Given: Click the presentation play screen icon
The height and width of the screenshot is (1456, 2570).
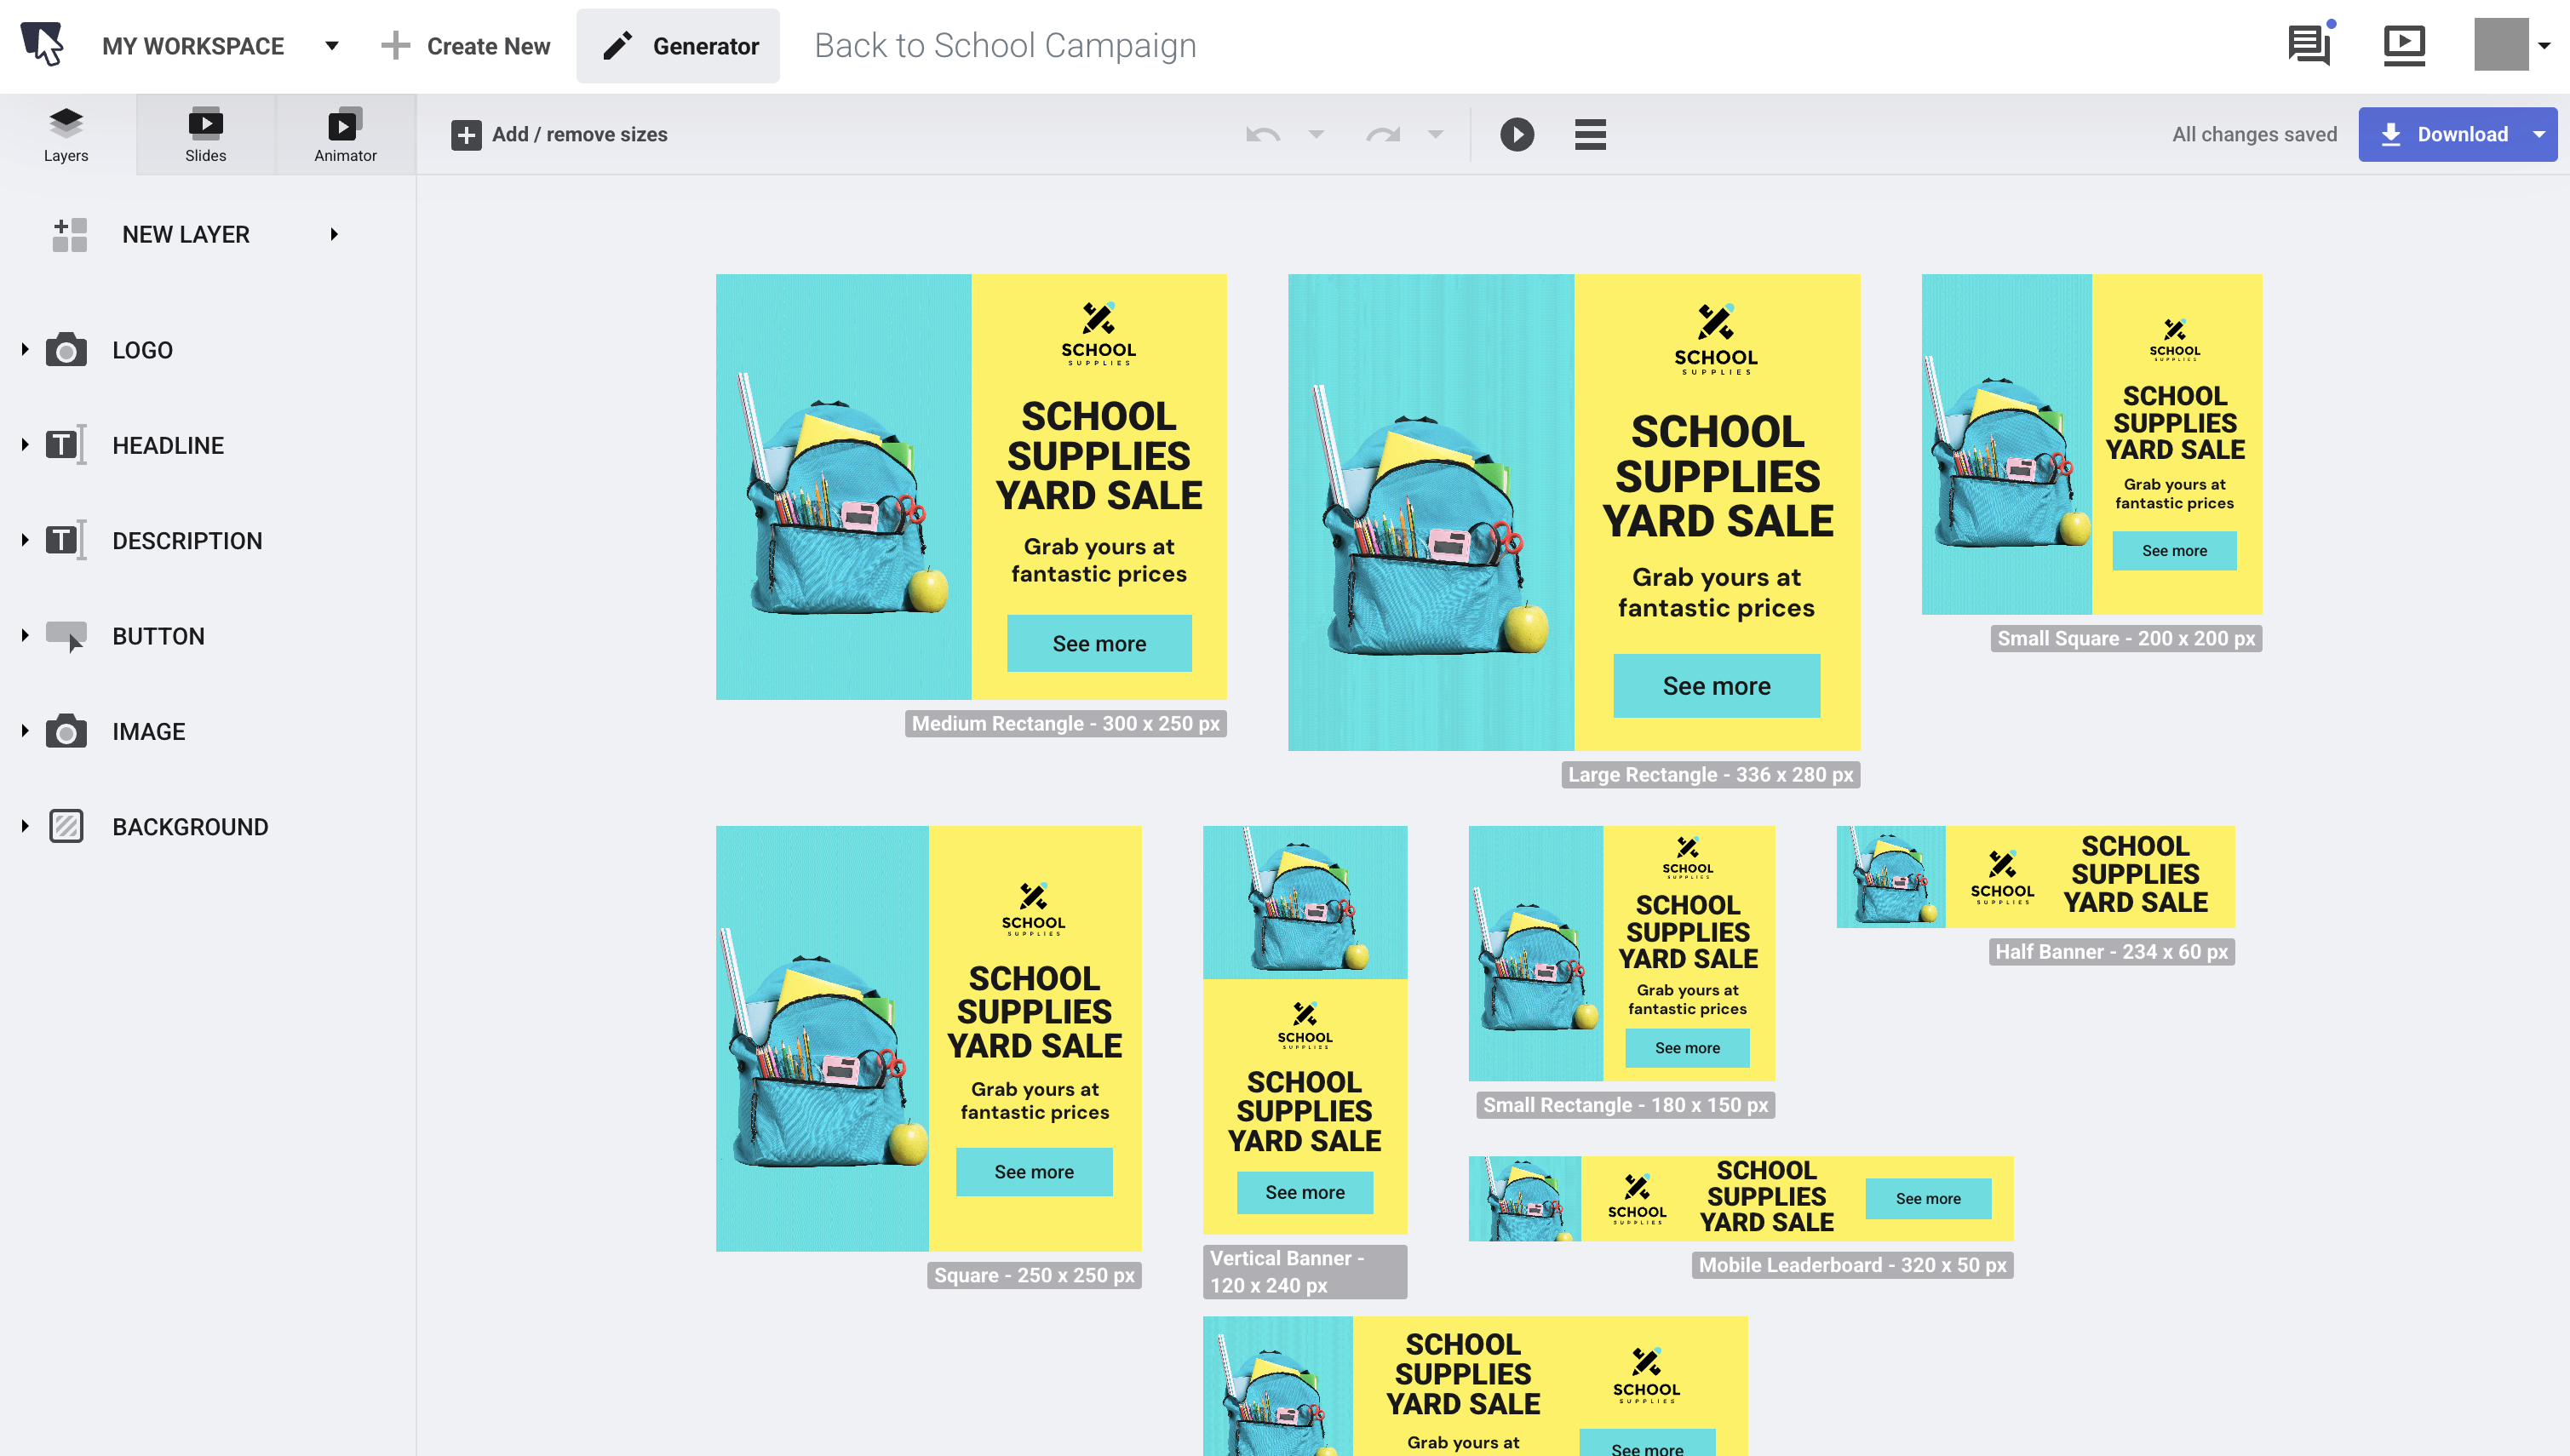Looking at the screenshot, I should (2404, 45).
